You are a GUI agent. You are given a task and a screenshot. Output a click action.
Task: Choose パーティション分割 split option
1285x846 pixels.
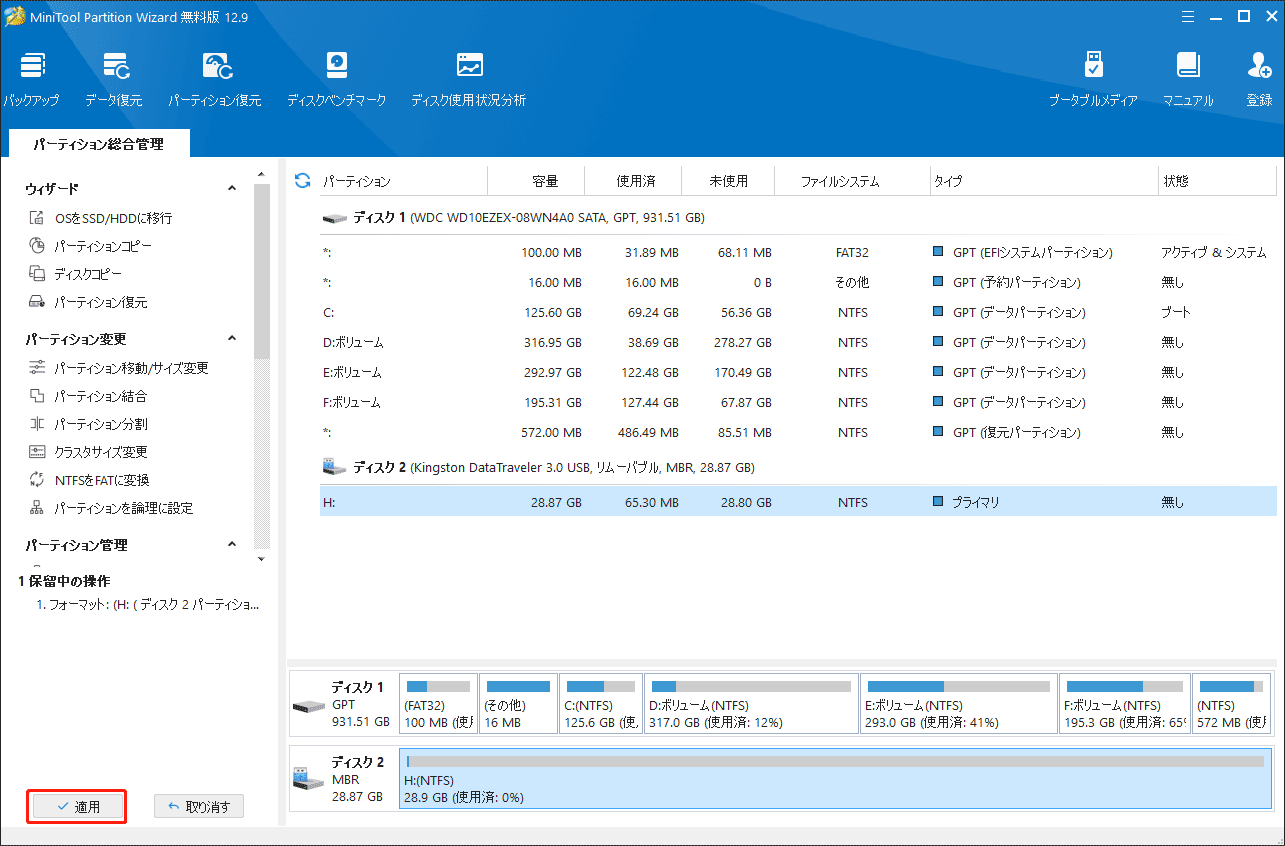(x=87, y=424)
